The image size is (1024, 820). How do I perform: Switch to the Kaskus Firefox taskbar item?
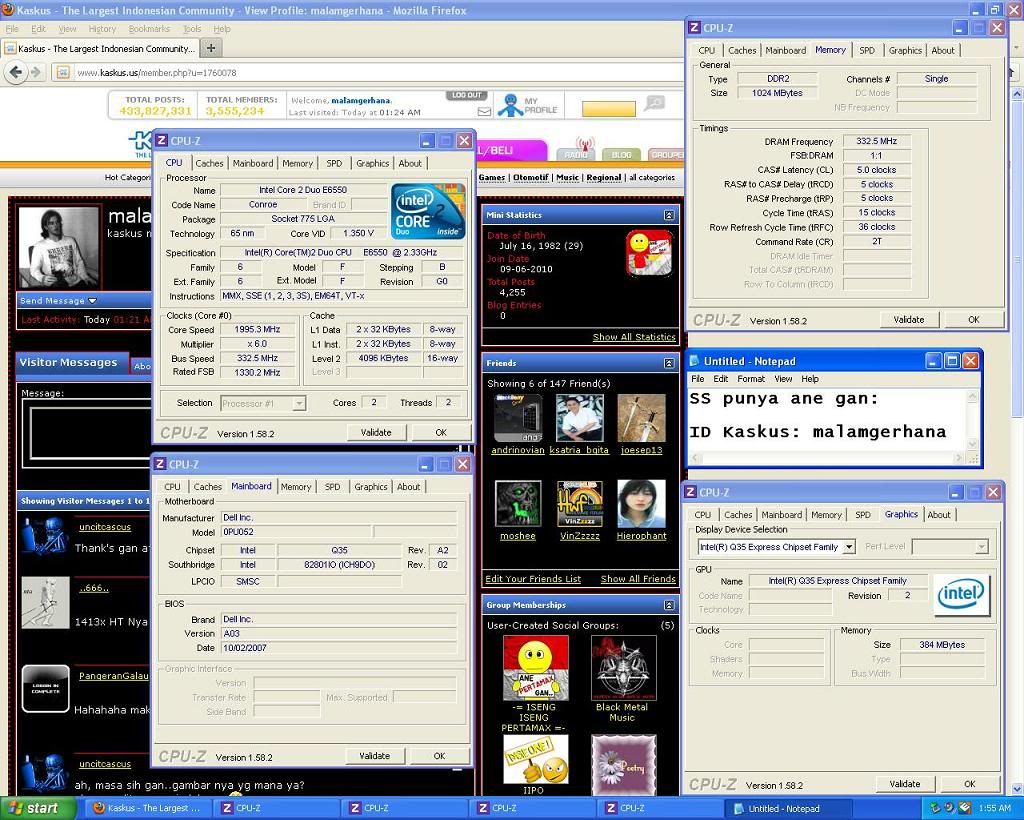(150, 808)
